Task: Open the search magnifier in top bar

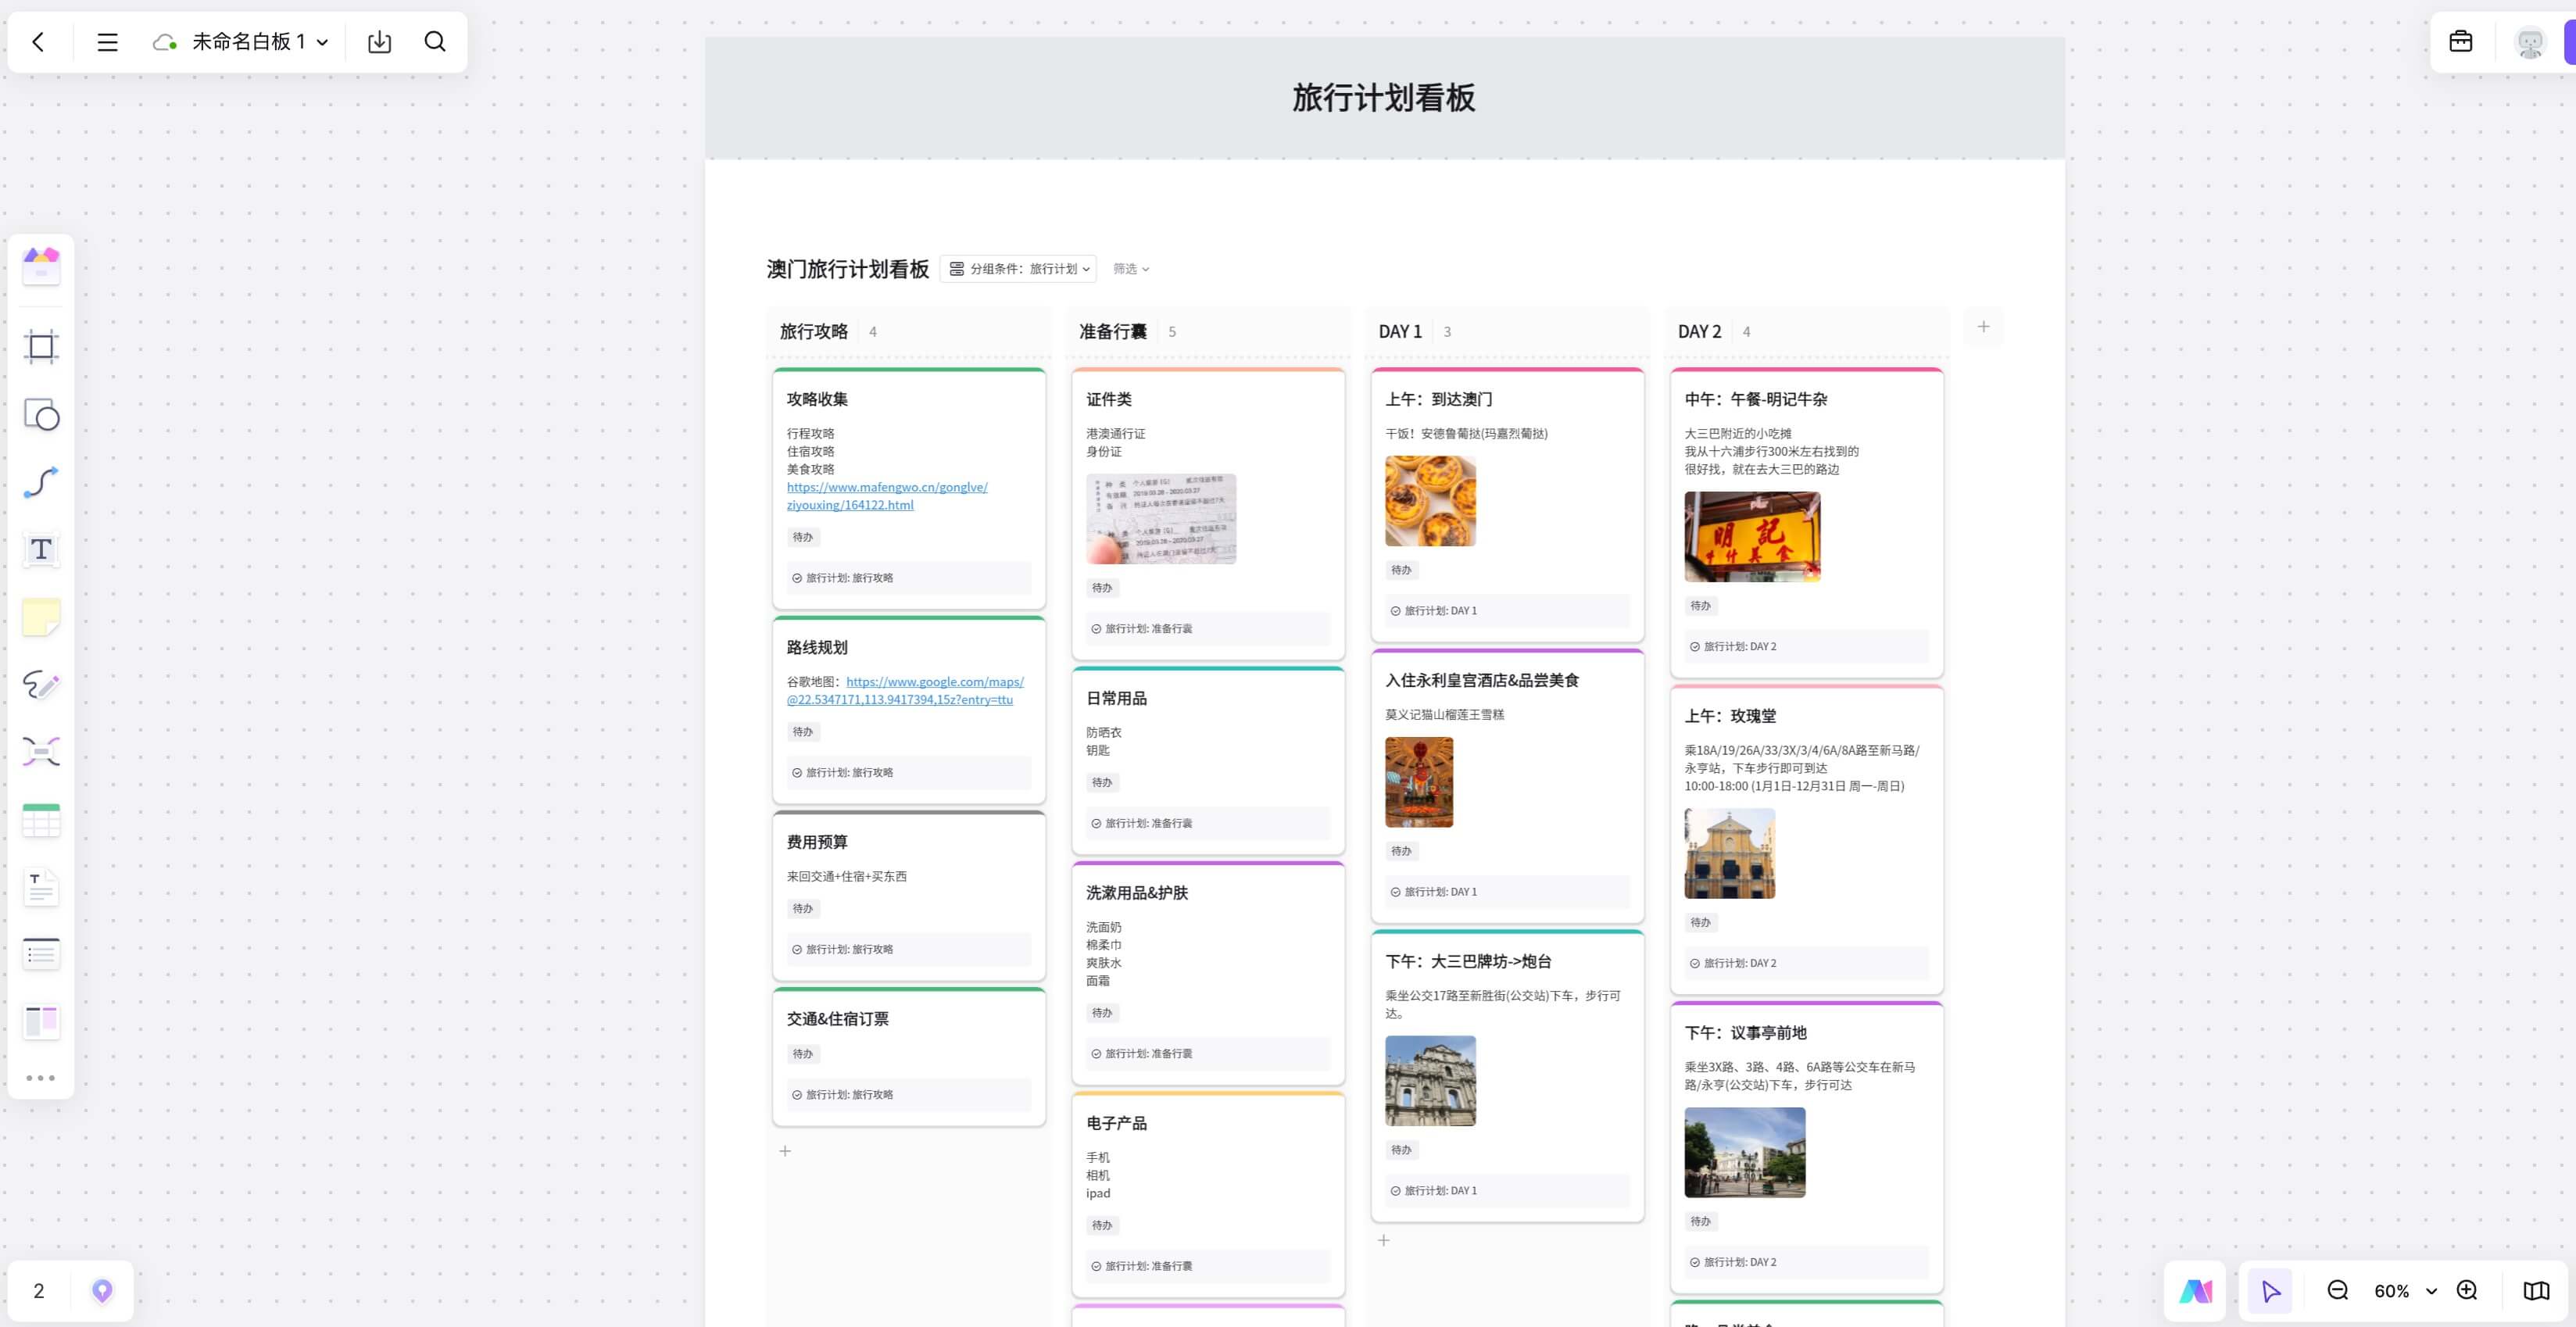Action: click(435, 42)
